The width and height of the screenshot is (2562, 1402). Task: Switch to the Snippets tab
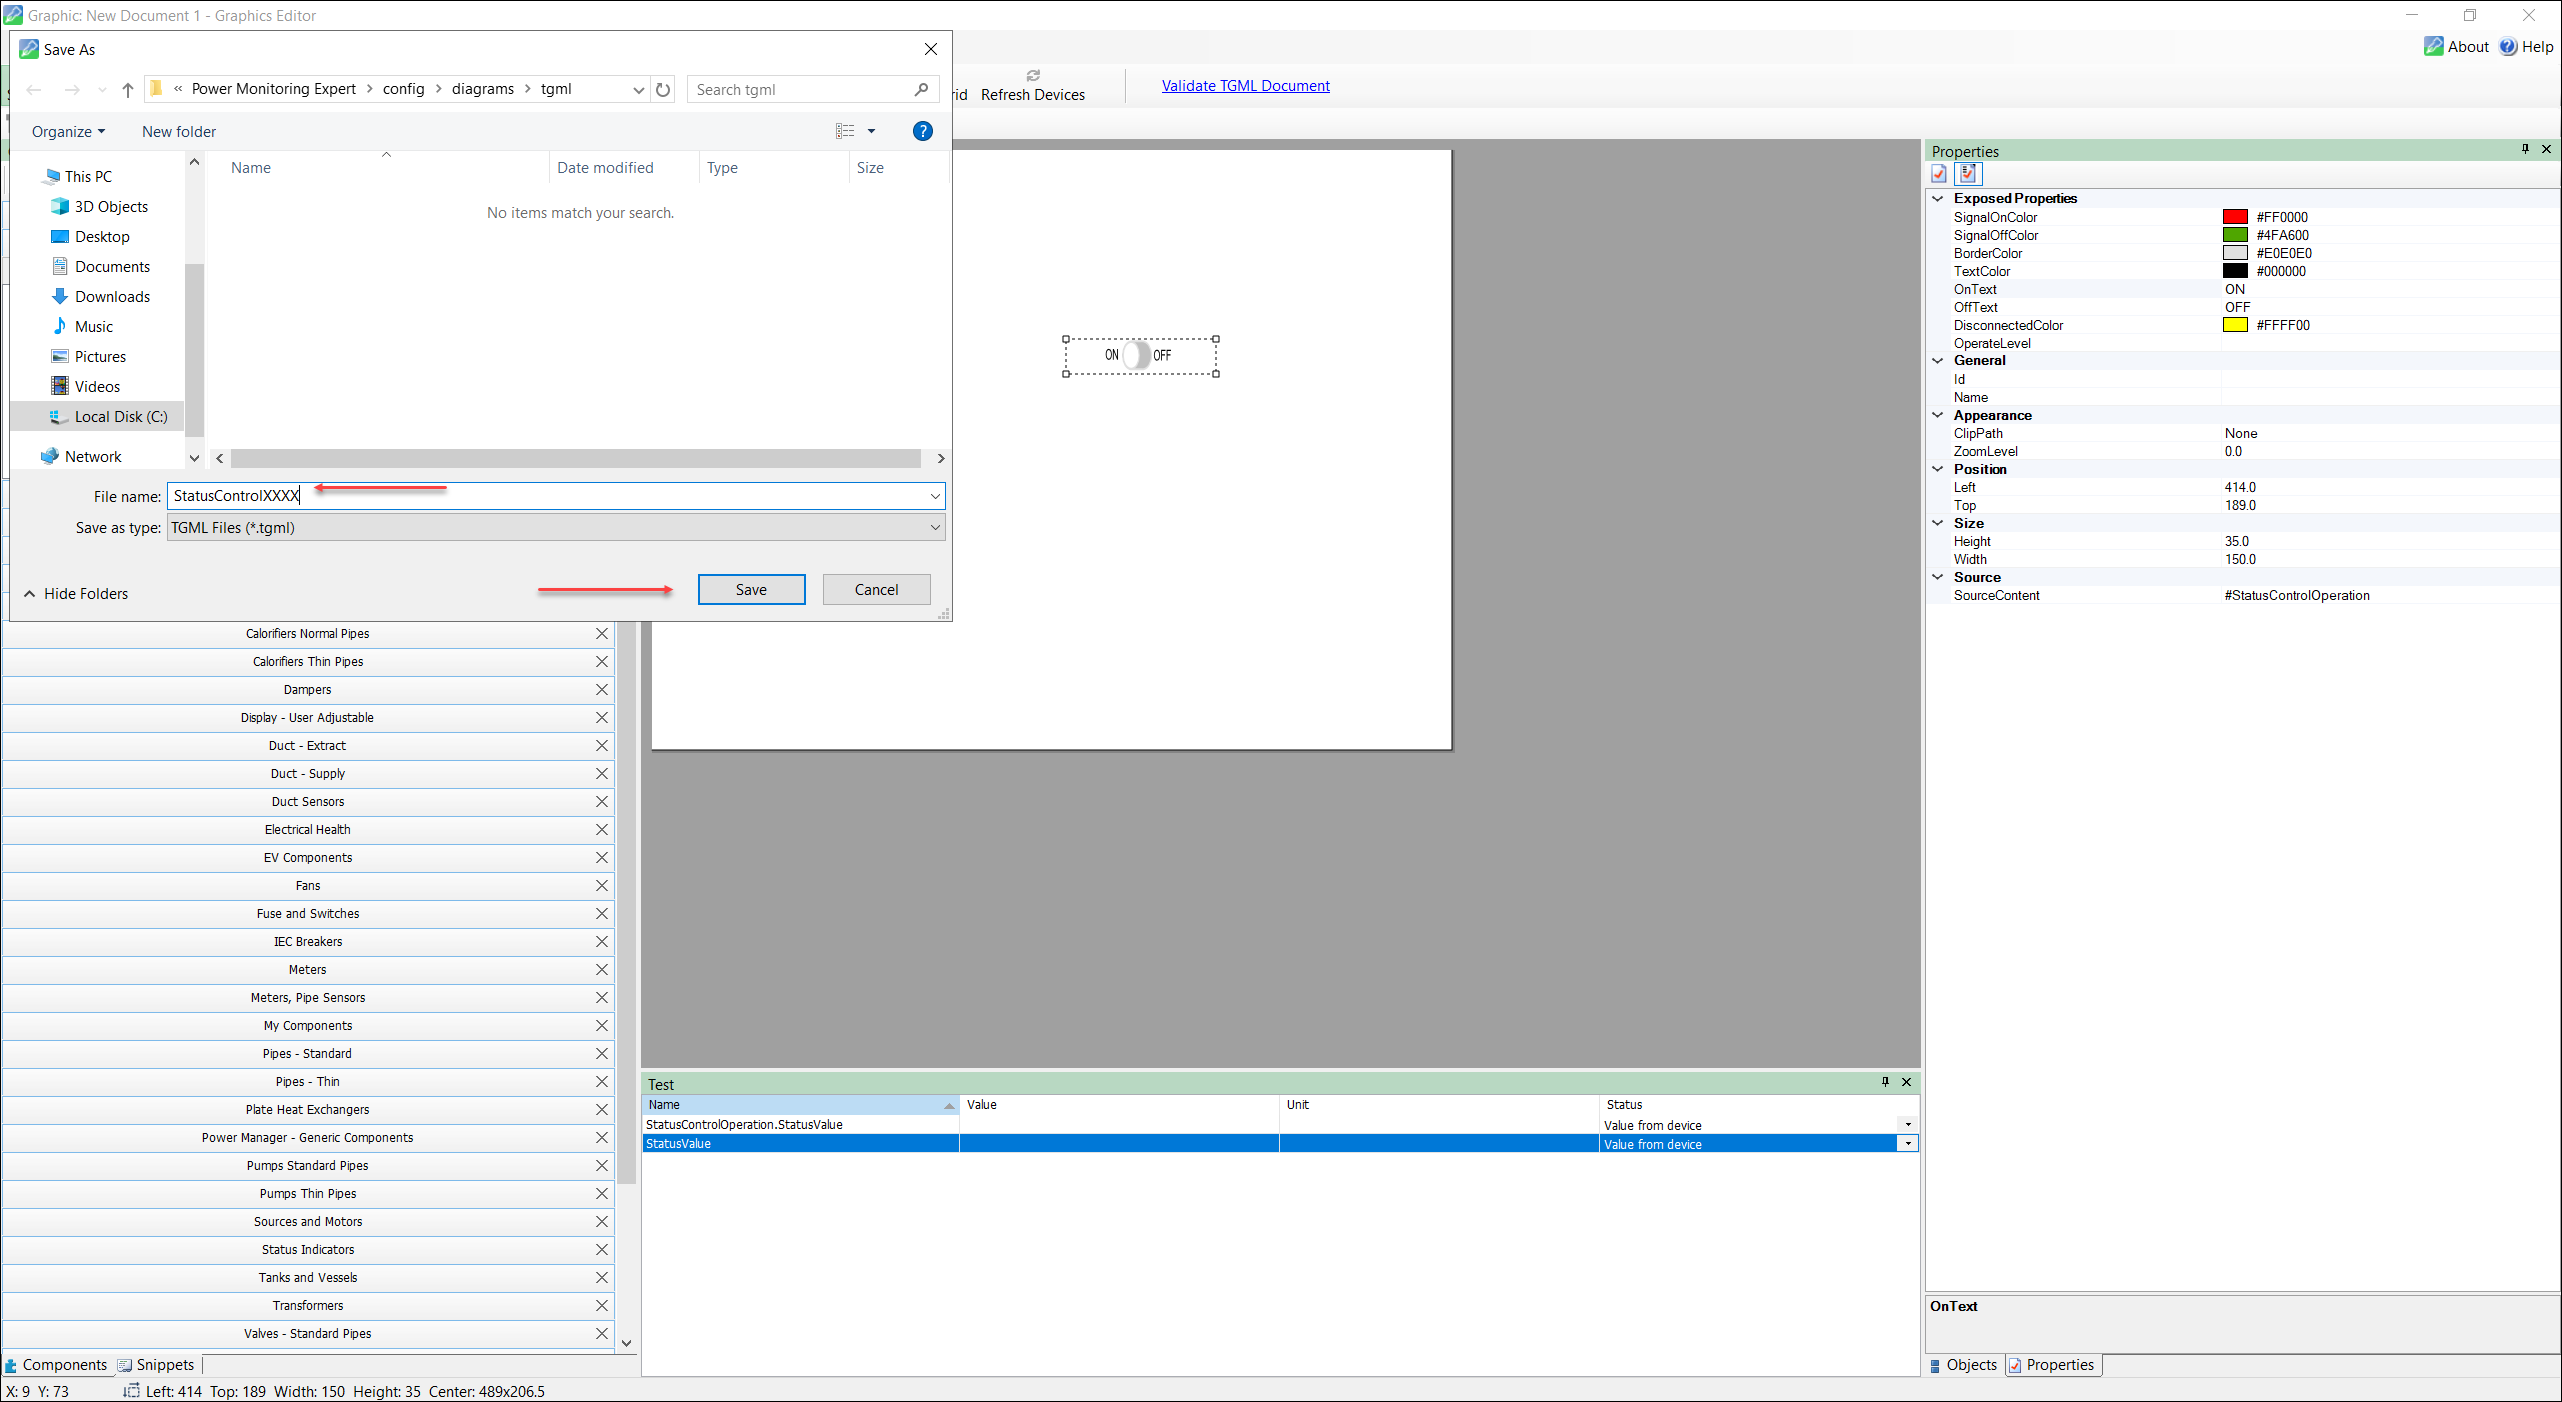pos(156,1365)
